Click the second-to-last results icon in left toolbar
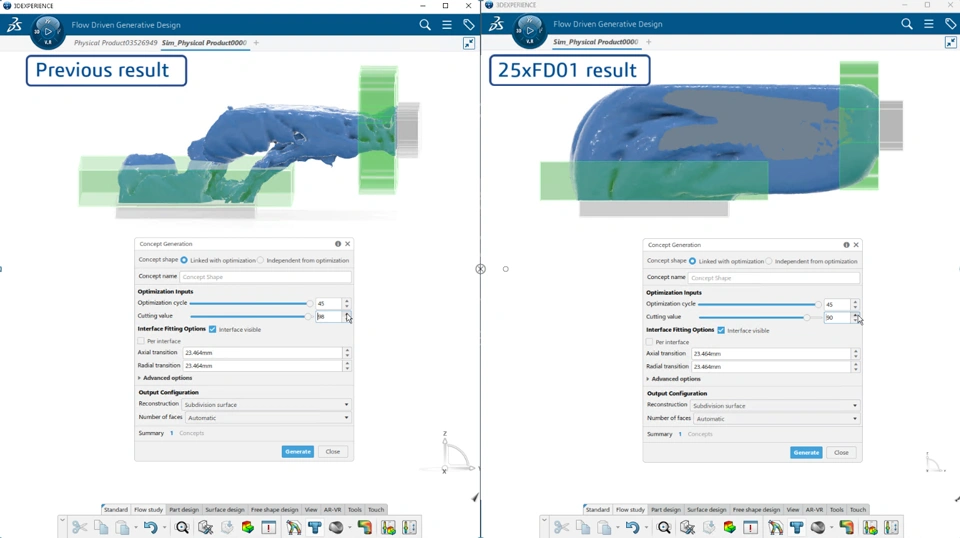The width and height of the screenshot is (960, 538). pos(388,527)
